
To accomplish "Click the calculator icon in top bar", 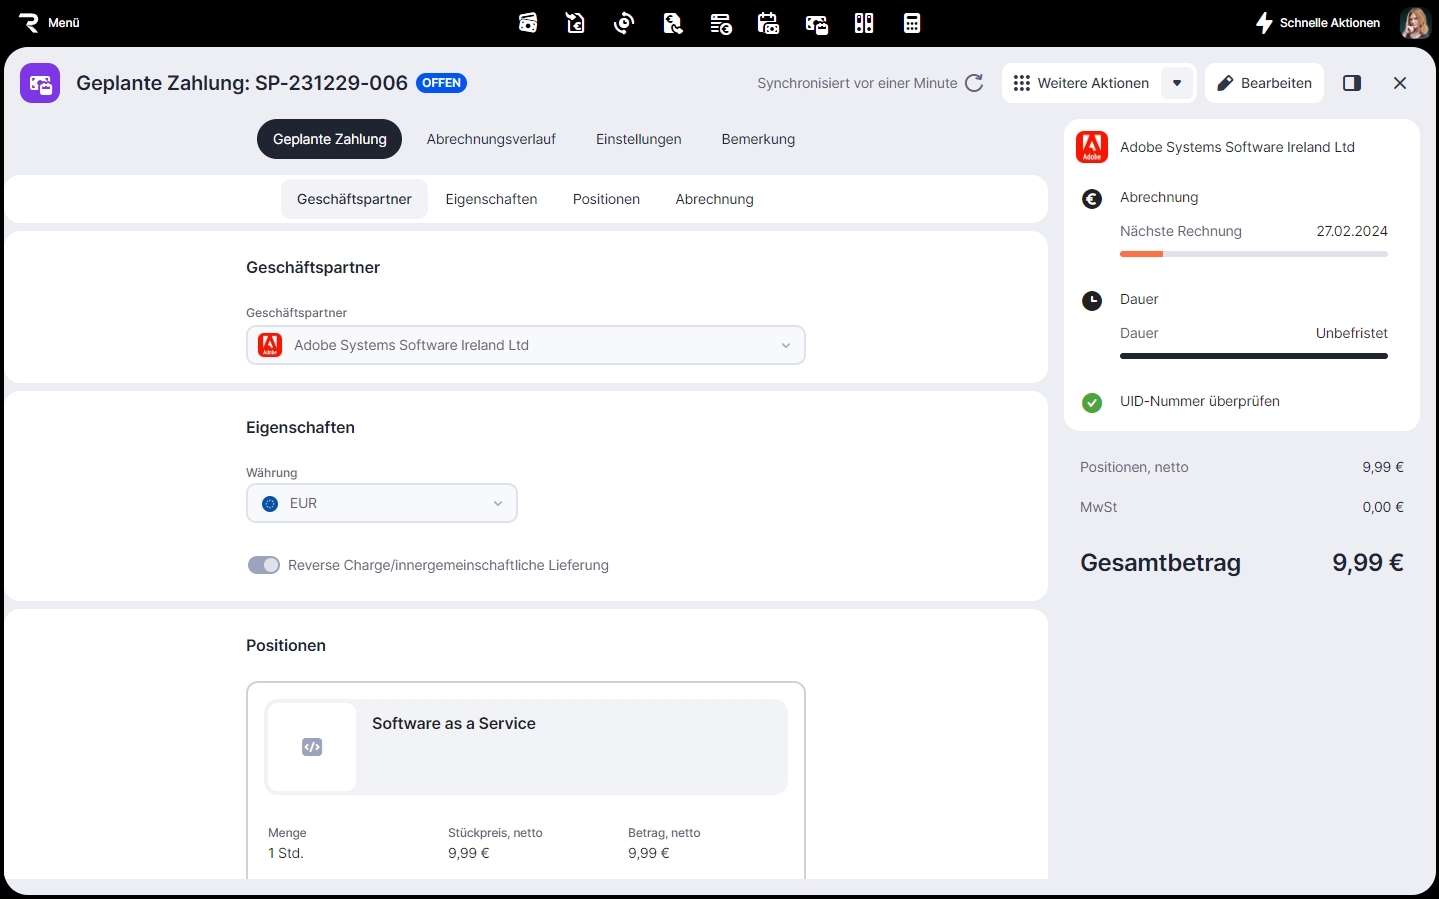I will tap(911, 23).
